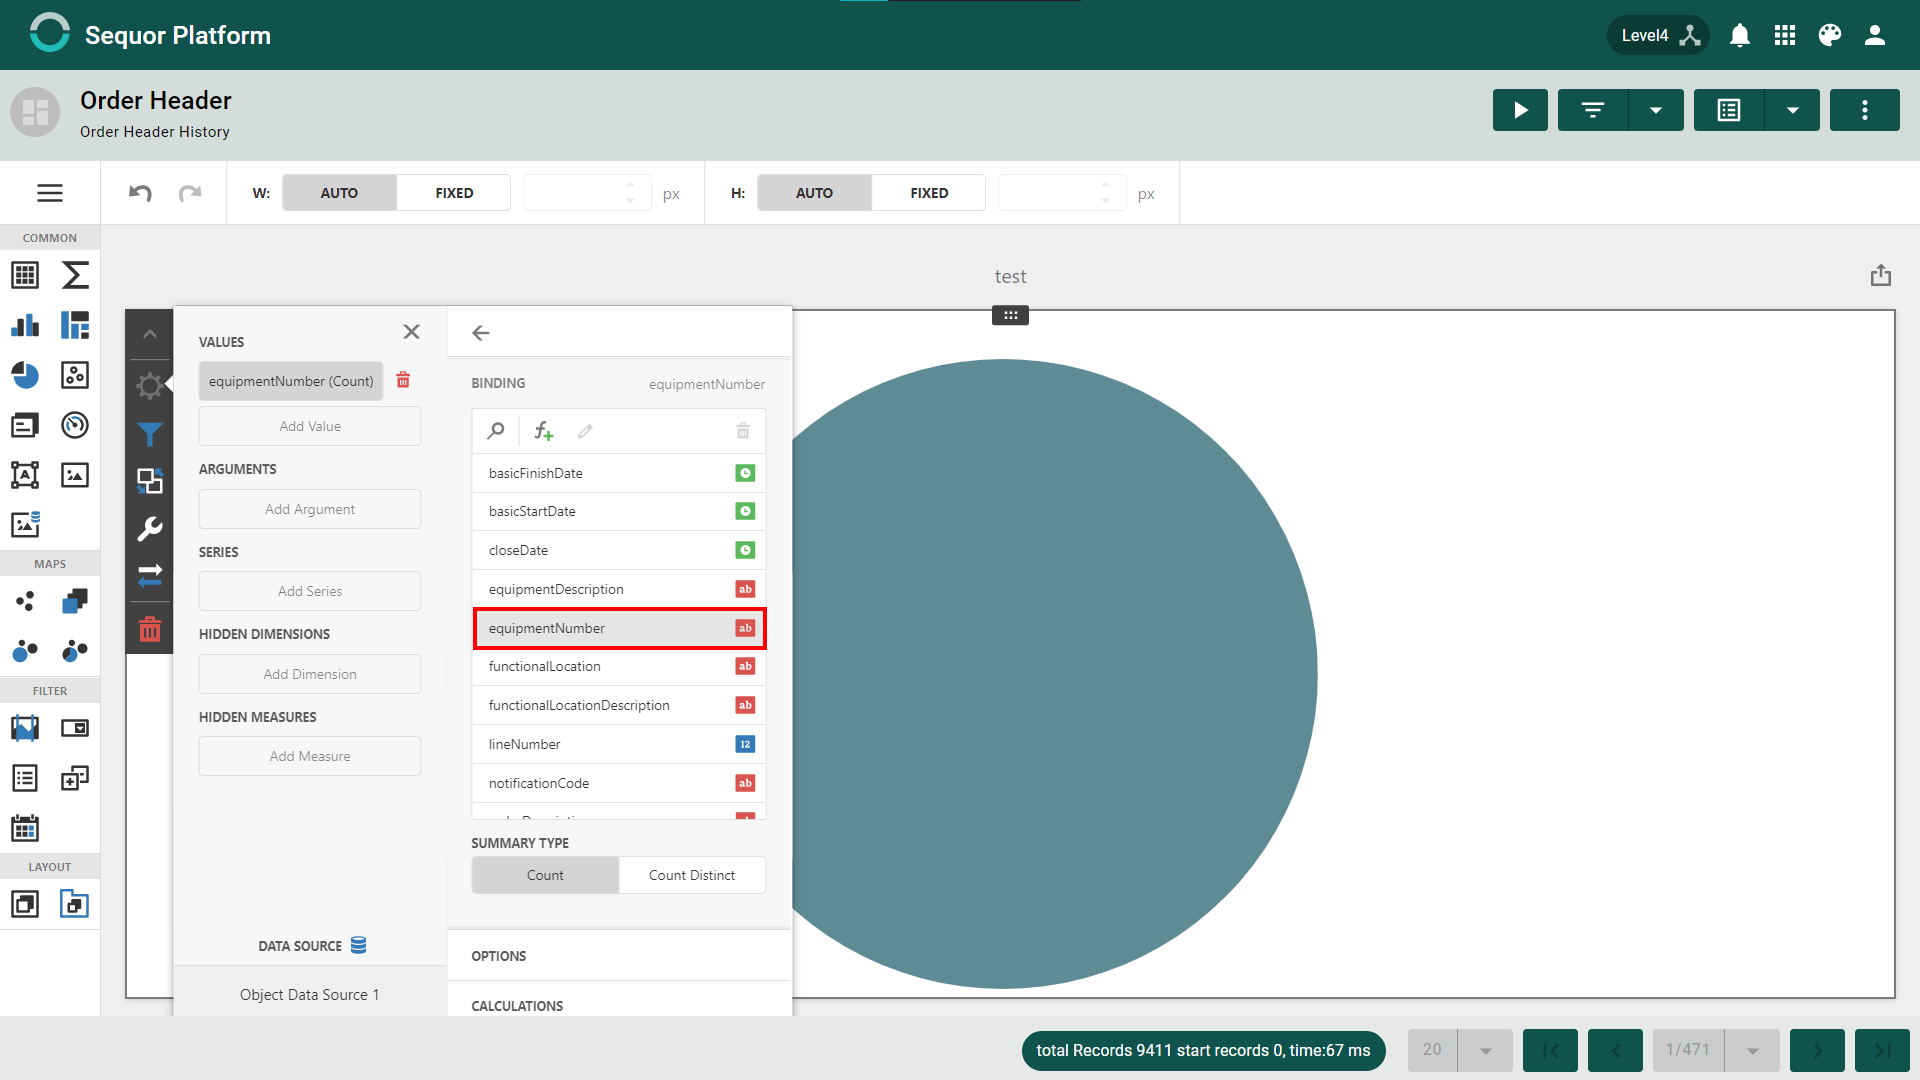The width and height of the screenshot is (1920, 1080).
Task: Choose lineNumber field
Action: pyautogui.click(x=619, y=744)
